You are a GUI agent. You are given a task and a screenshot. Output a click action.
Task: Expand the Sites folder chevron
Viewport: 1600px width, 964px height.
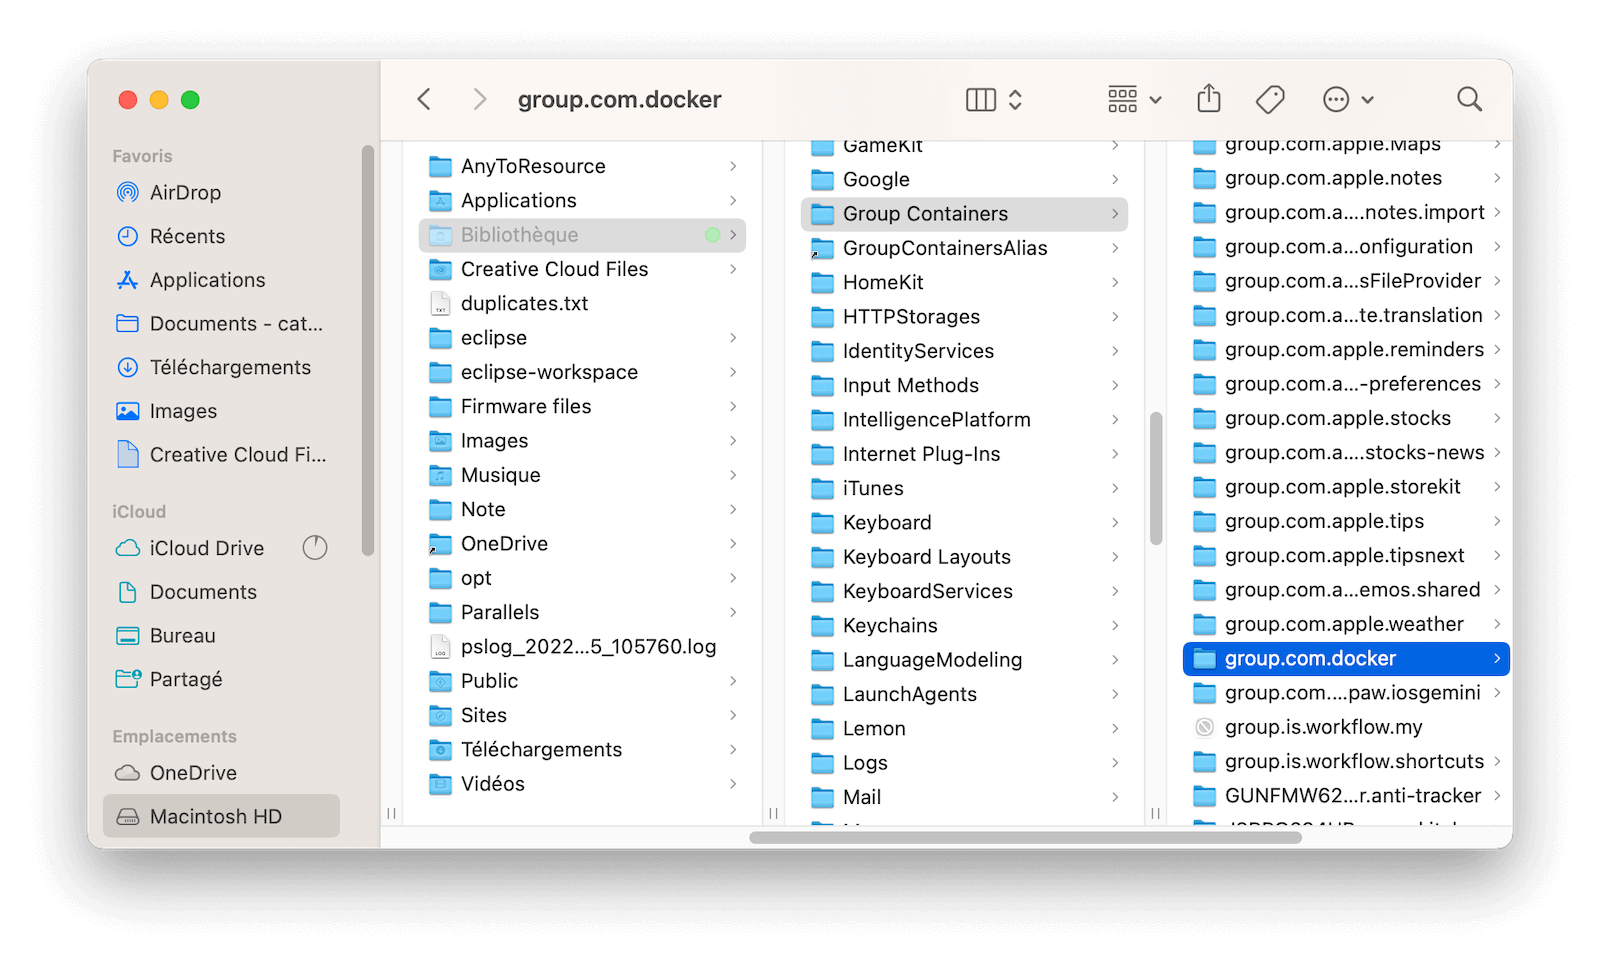(733, 715)
